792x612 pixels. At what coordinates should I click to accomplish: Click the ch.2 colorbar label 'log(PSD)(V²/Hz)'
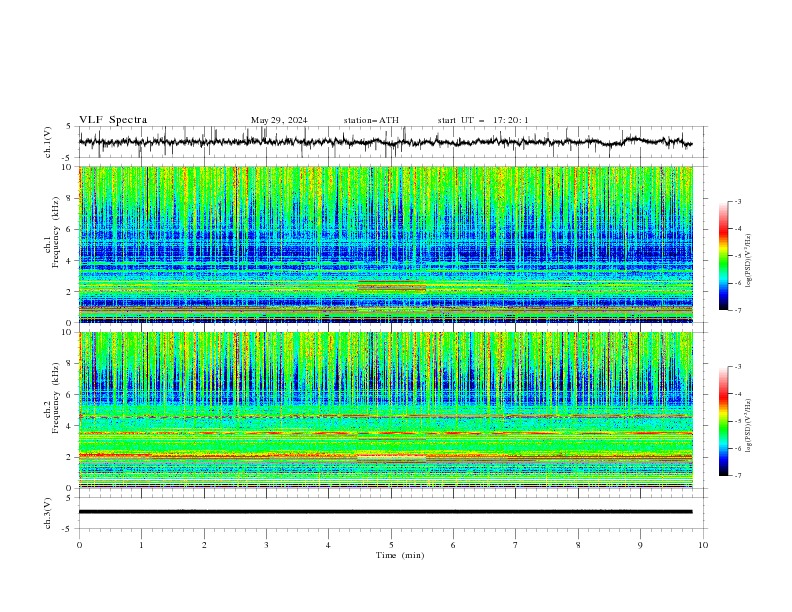point(750,426)
